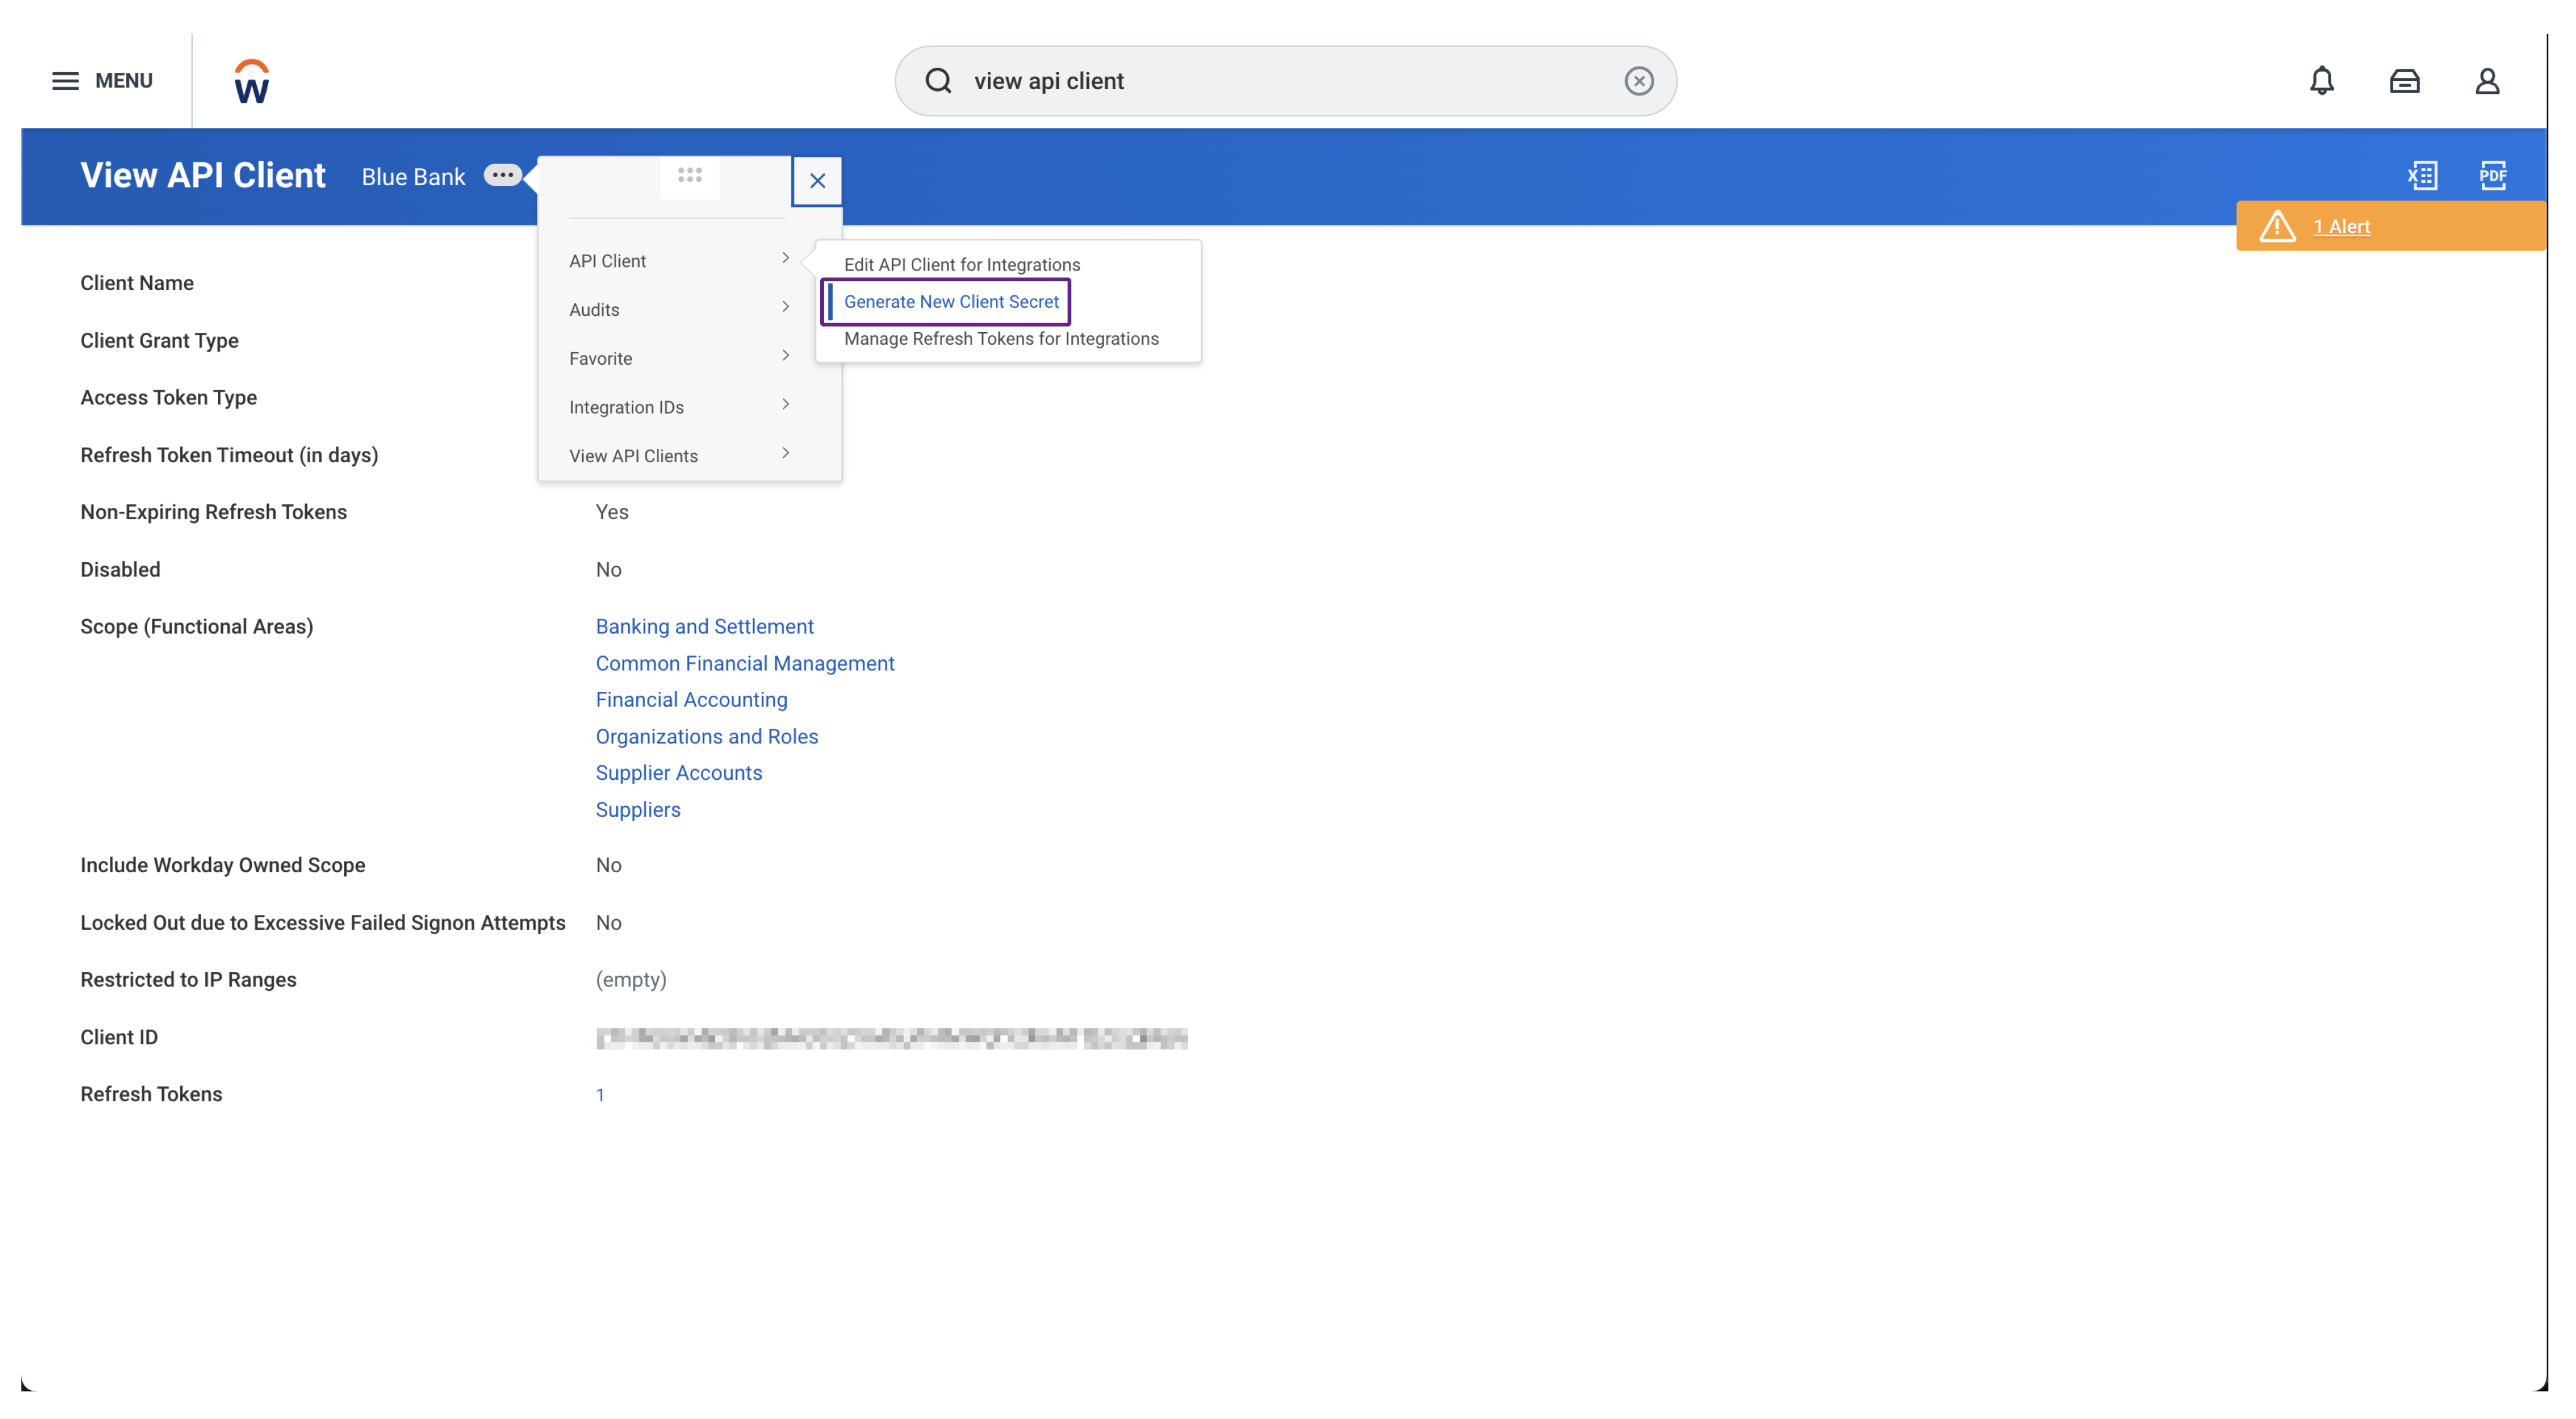Screen dimensions: 2576x1419
Task: Close the related actions popup
Action: (817, 181)
